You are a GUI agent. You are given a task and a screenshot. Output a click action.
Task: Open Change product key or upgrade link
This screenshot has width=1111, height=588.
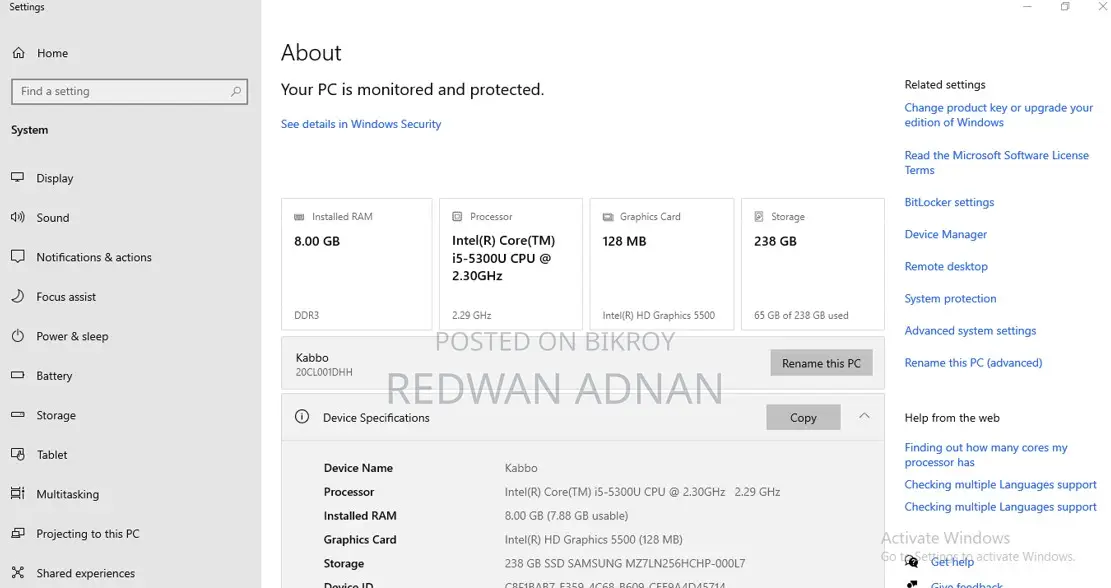coord(998,115)
